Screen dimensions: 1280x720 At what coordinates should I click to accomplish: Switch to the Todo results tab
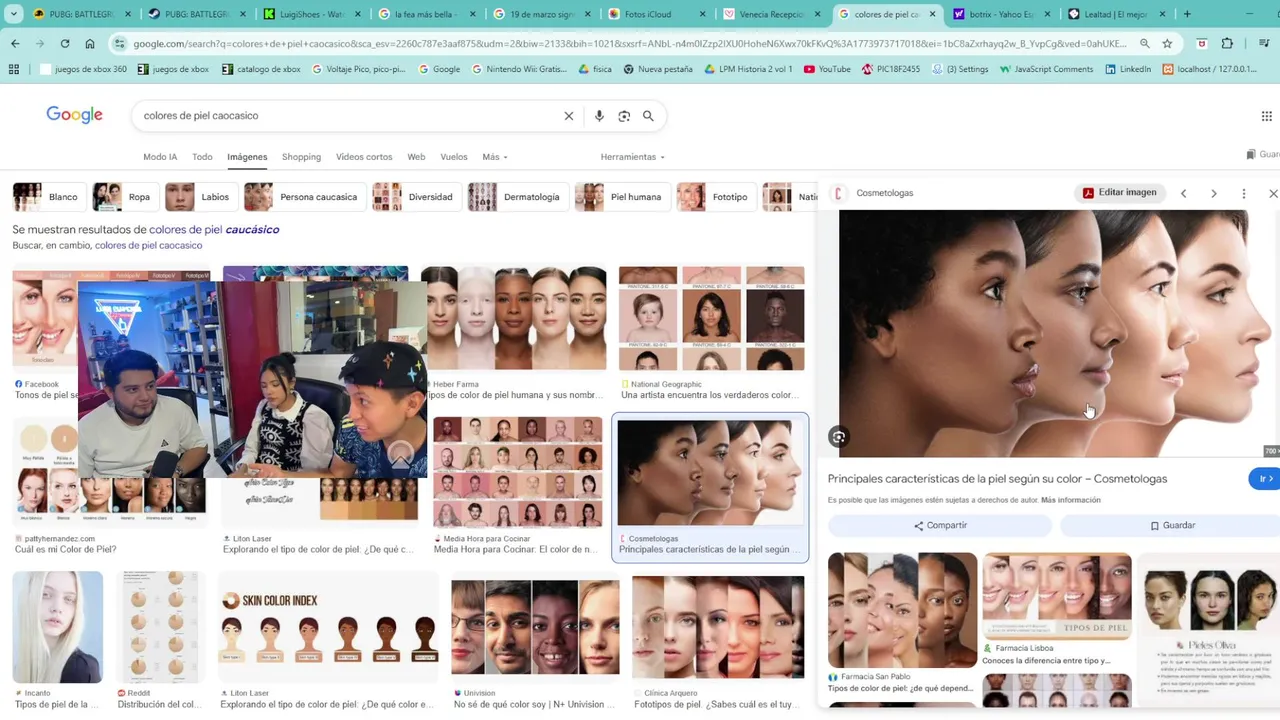(x=202, y=157)
